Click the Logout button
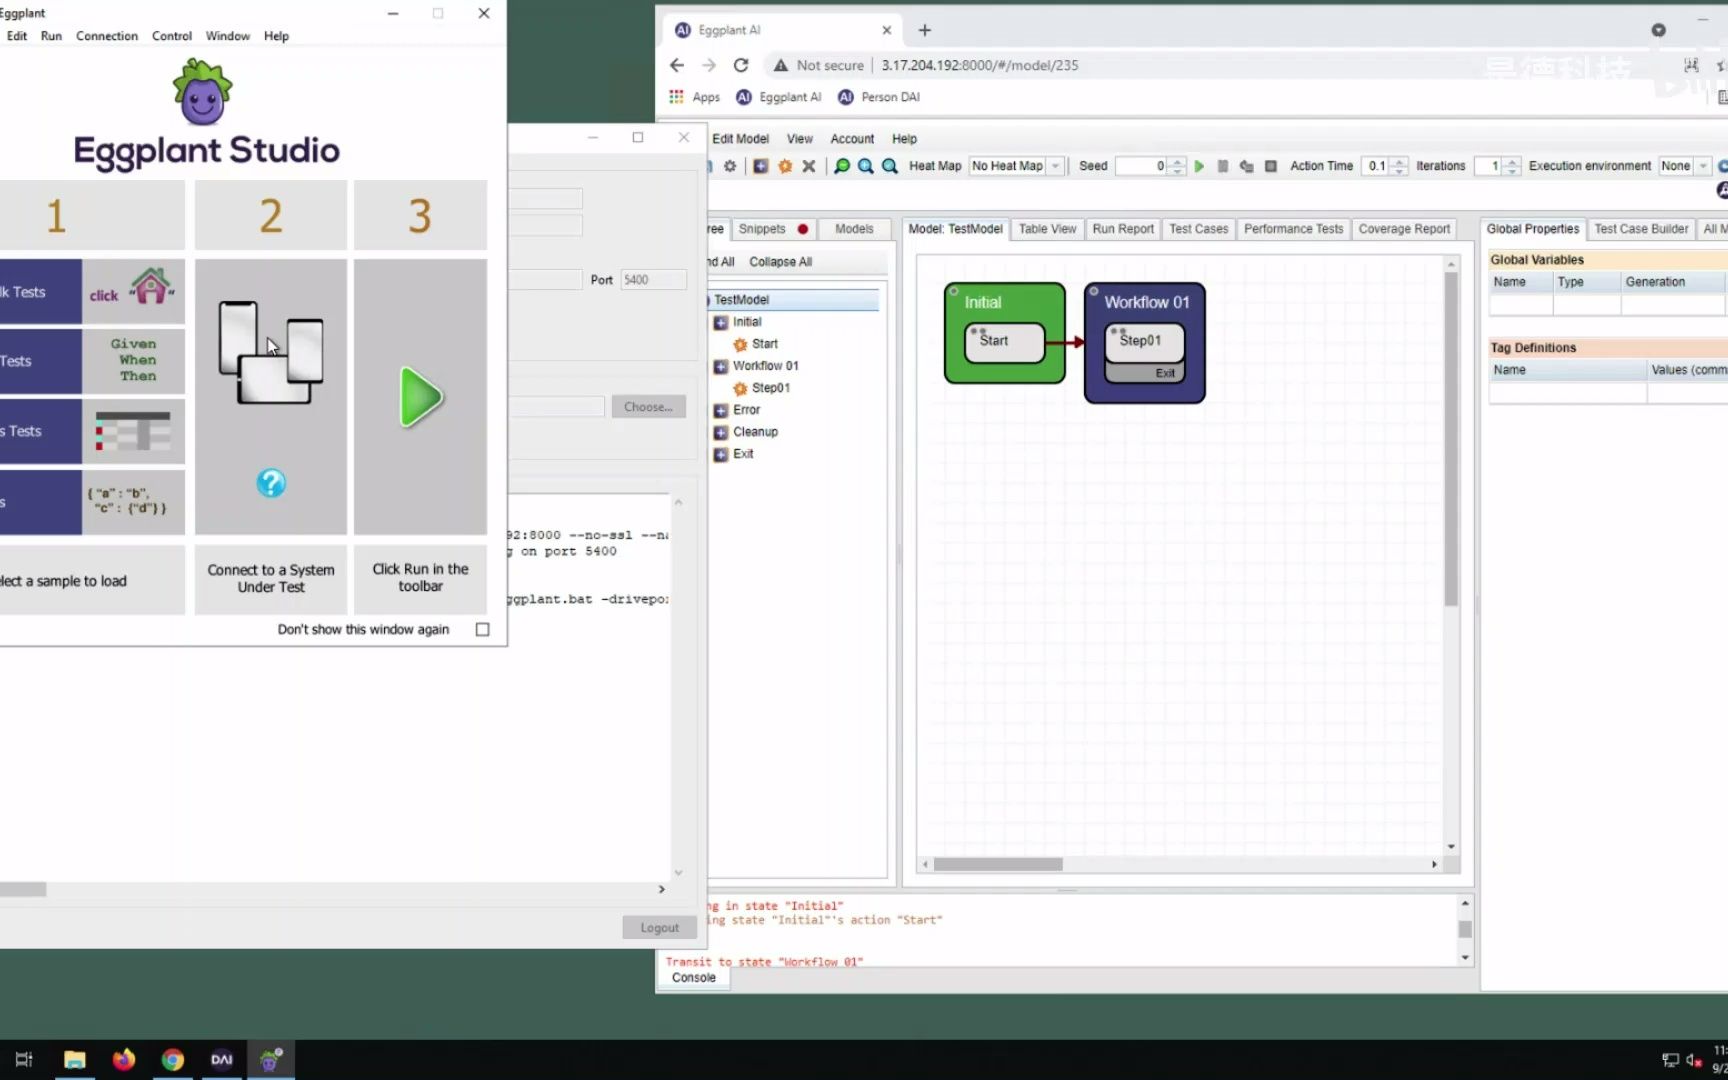This screenshot has width=1728, height=1080. pos(659,928)
